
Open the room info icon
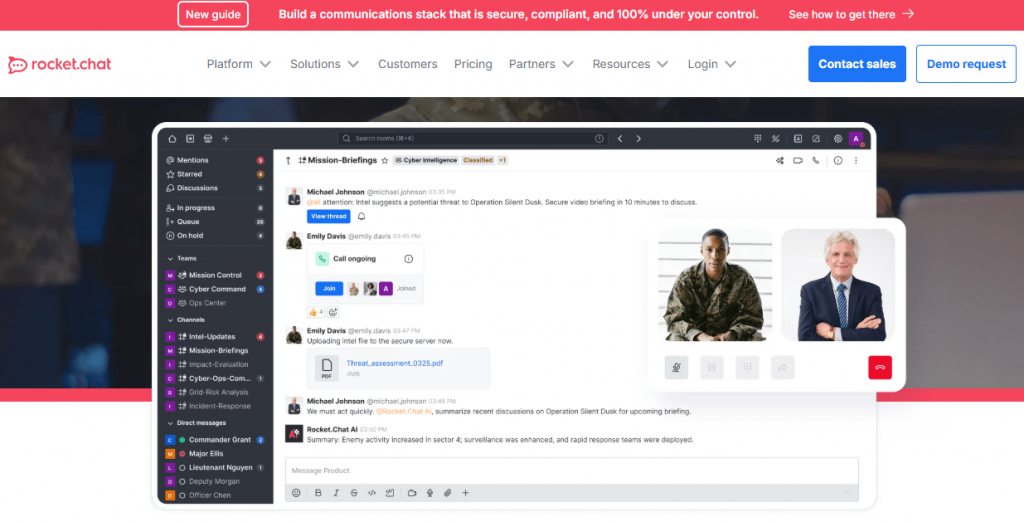(x=838, y=160)
